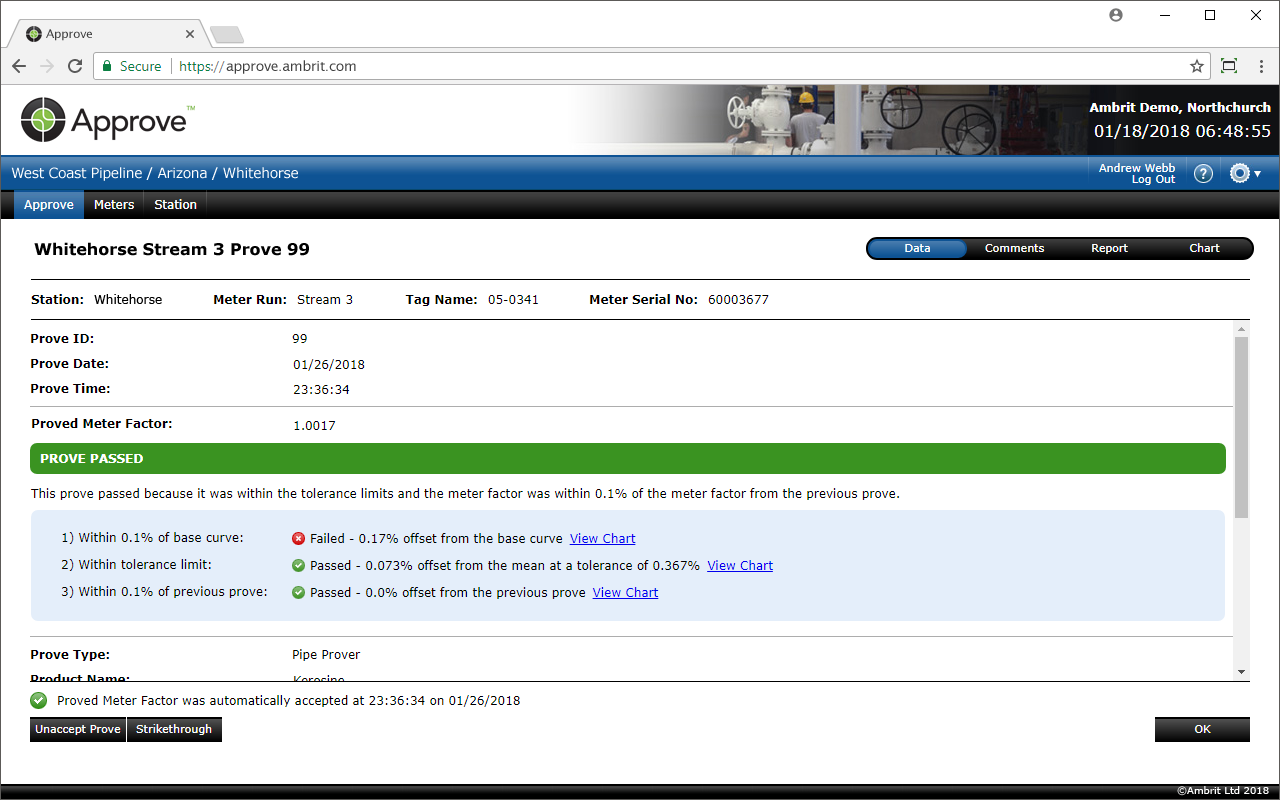Click the Andrew Webb user name

coord(1137,168)
